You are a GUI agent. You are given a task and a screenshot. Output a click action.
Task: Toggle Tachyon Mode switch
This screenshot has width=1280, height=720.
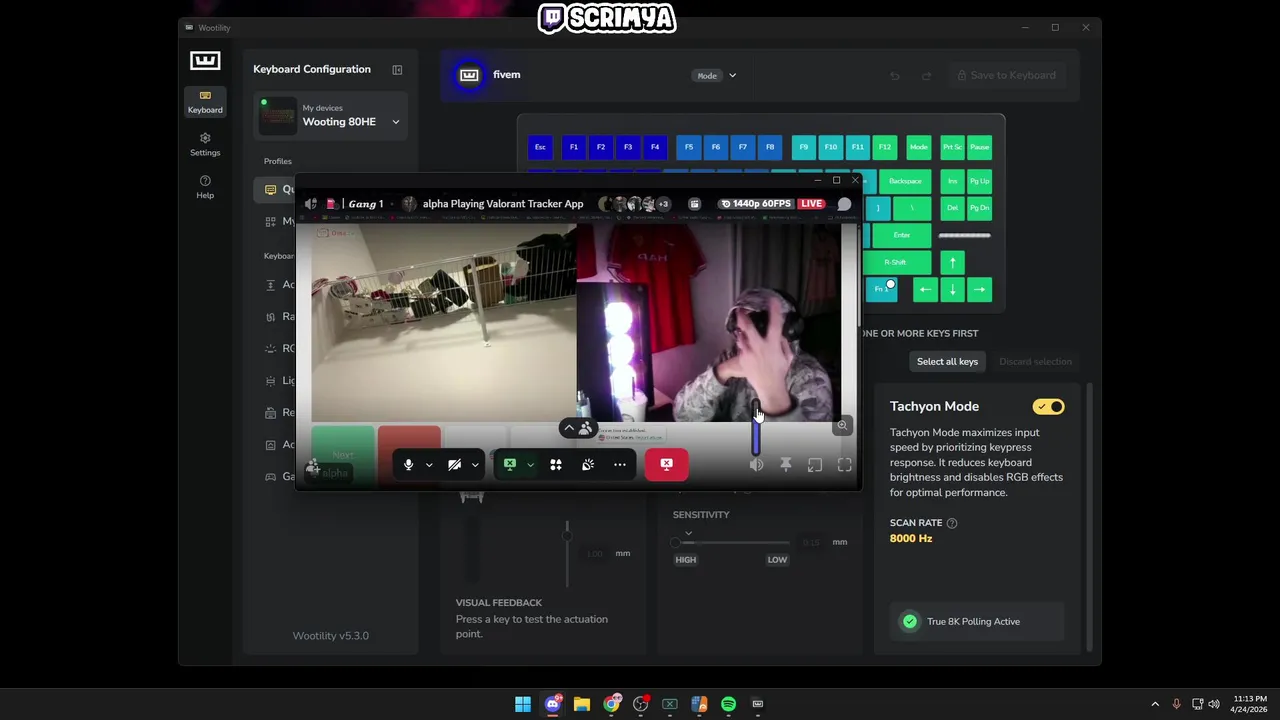pos(1049,407)
